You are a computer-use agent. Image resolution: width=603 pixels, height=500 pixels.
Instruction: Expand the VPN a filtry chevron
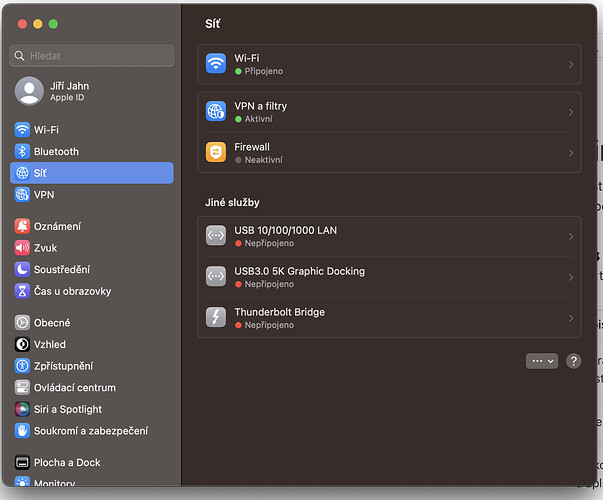pyautogui.click(x=570, y=113)
